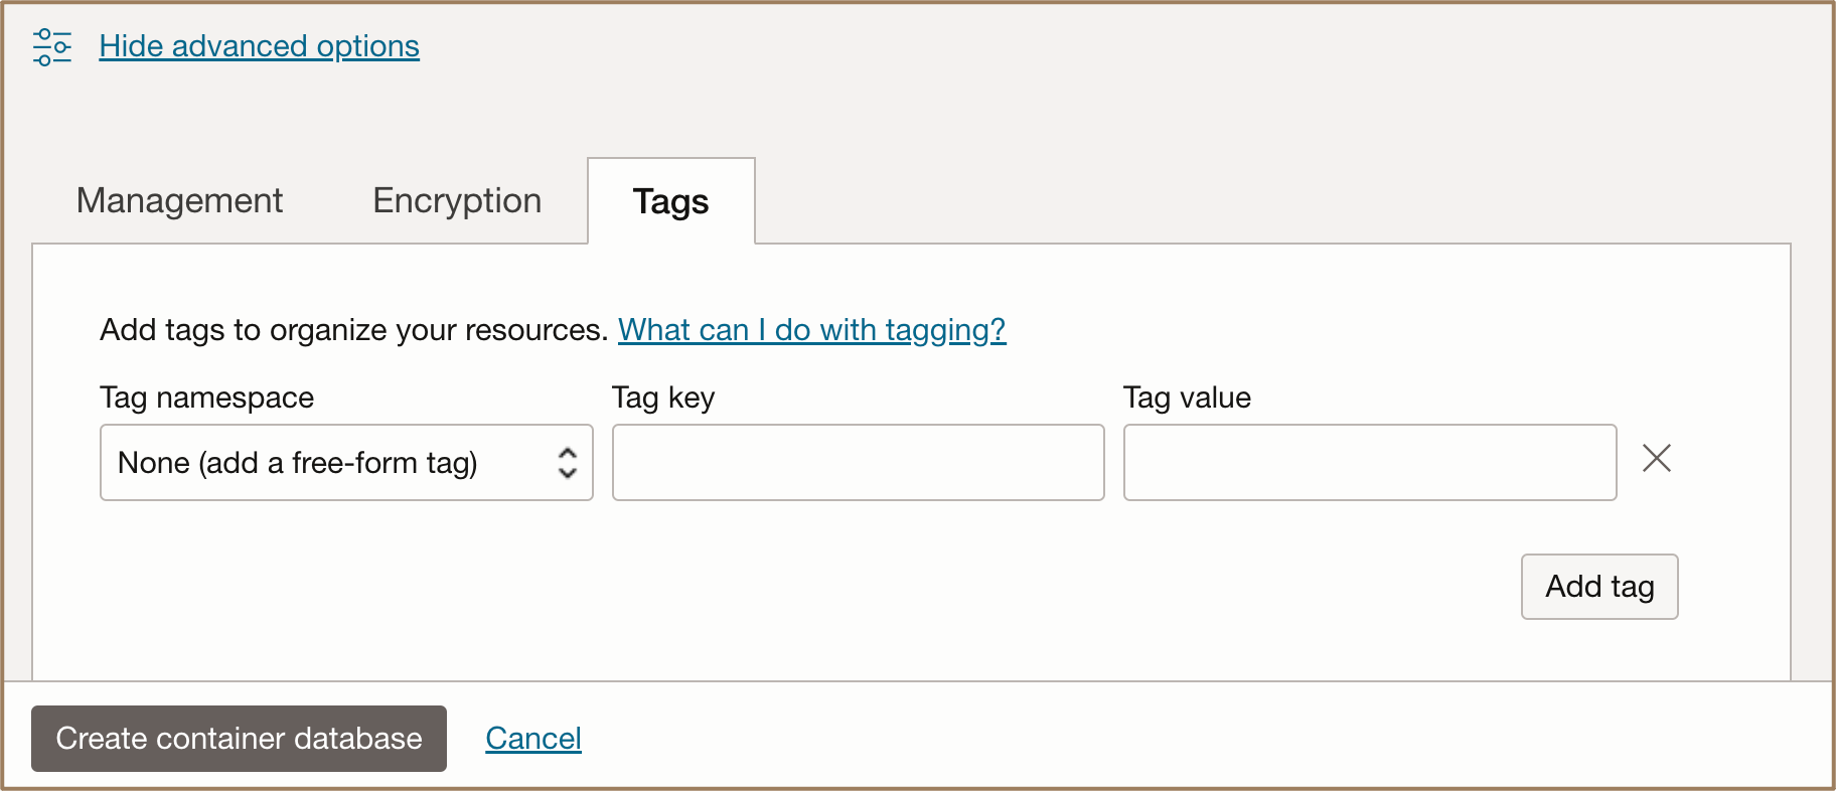
Task: Open the Tag namespace dropdown
Action: 346,463
